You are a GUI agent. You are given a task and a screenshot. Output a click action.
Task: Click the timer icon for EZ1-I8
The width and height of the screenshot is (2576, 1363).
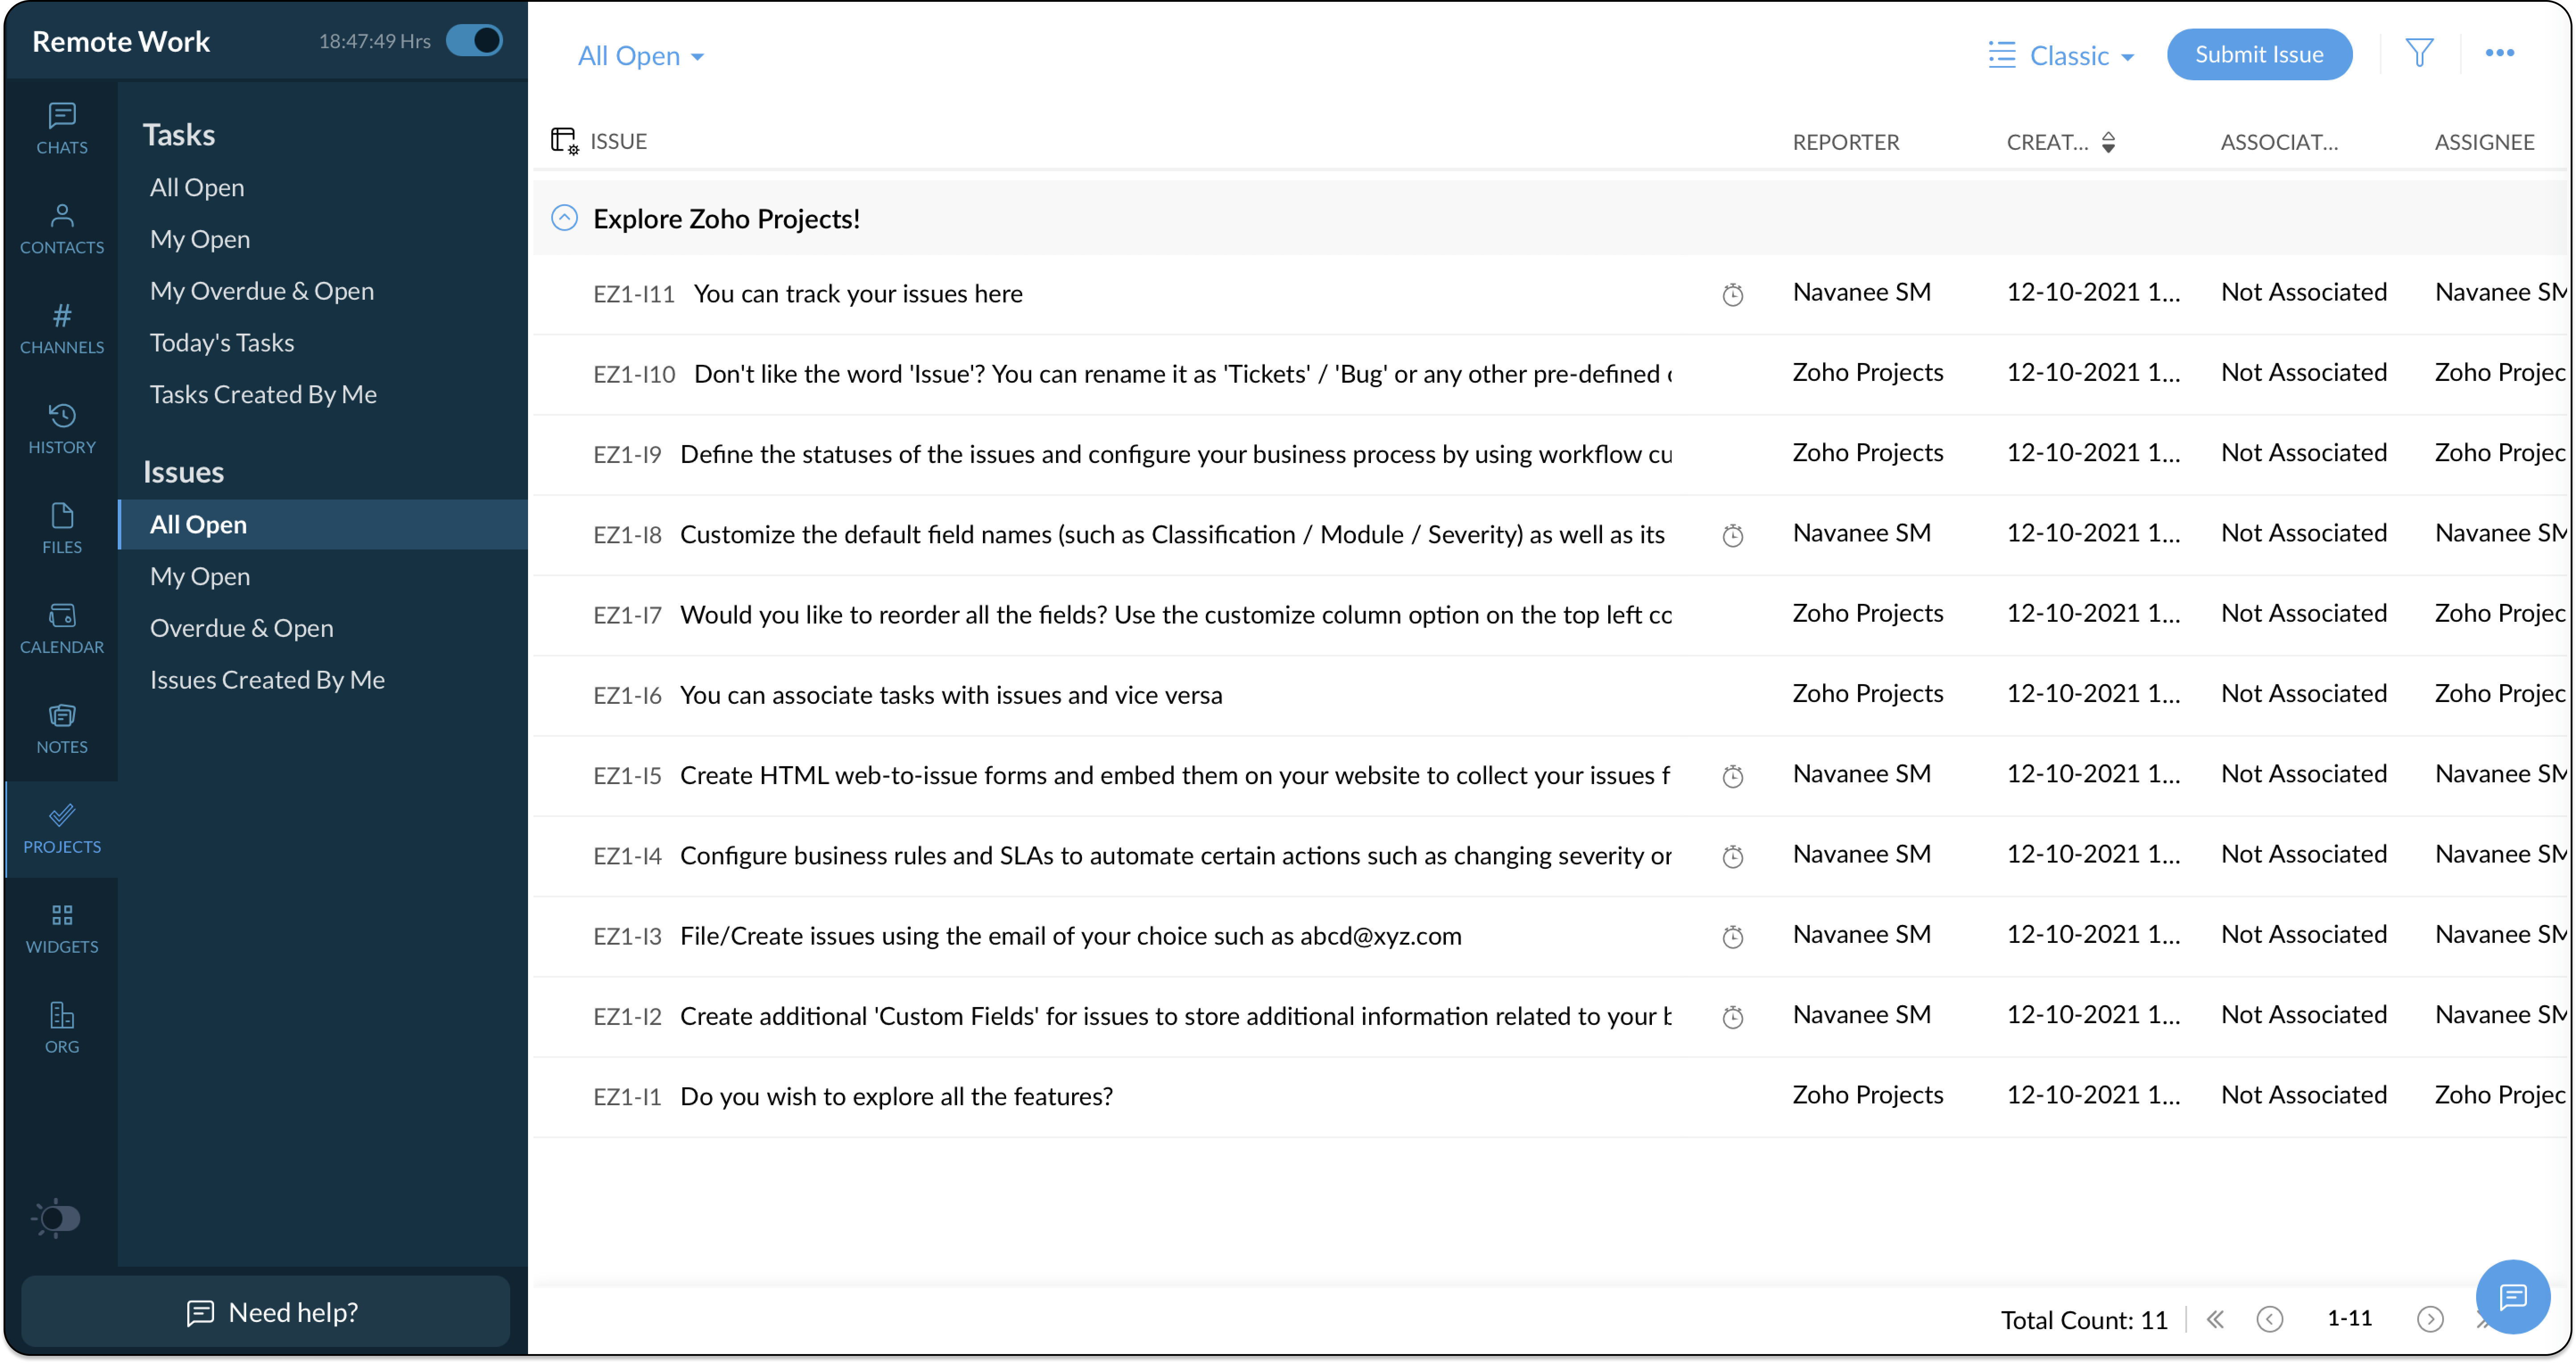(x=1733, y=535)
